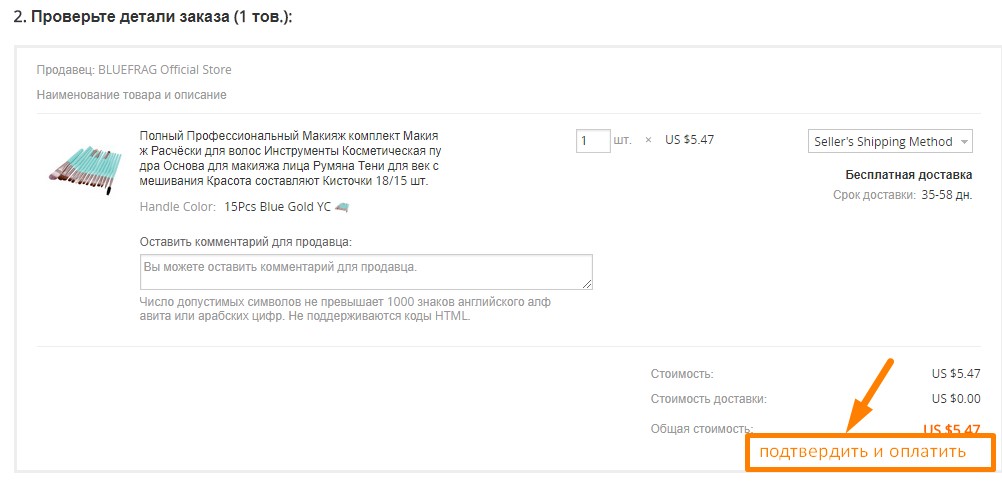
Task: Open the BLUEFRAG Official Store seller link
Action: [165, 70]
